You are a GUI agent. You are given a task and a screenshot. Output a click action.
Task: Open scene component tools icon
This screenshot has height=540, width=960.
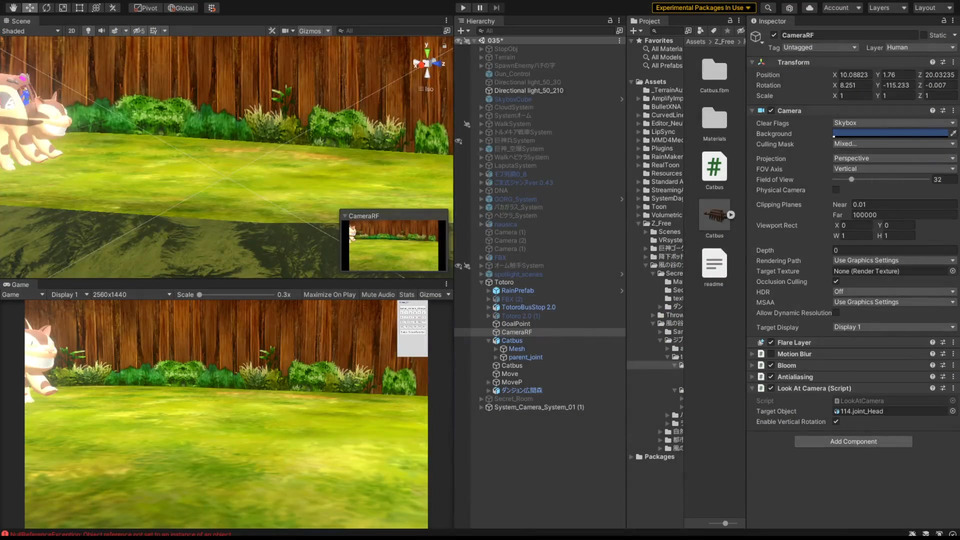point(272,31)
